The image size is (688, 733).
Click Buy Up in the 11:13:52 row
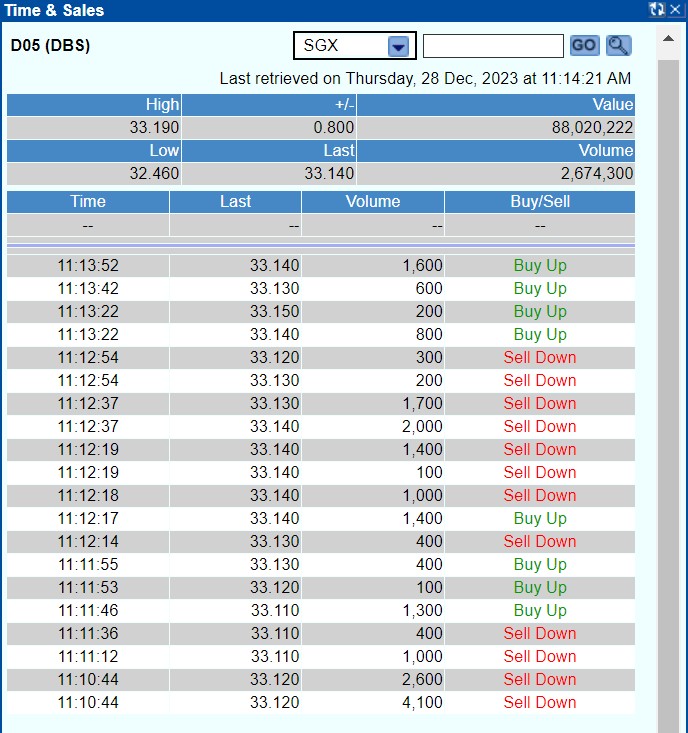pos(540,266)
